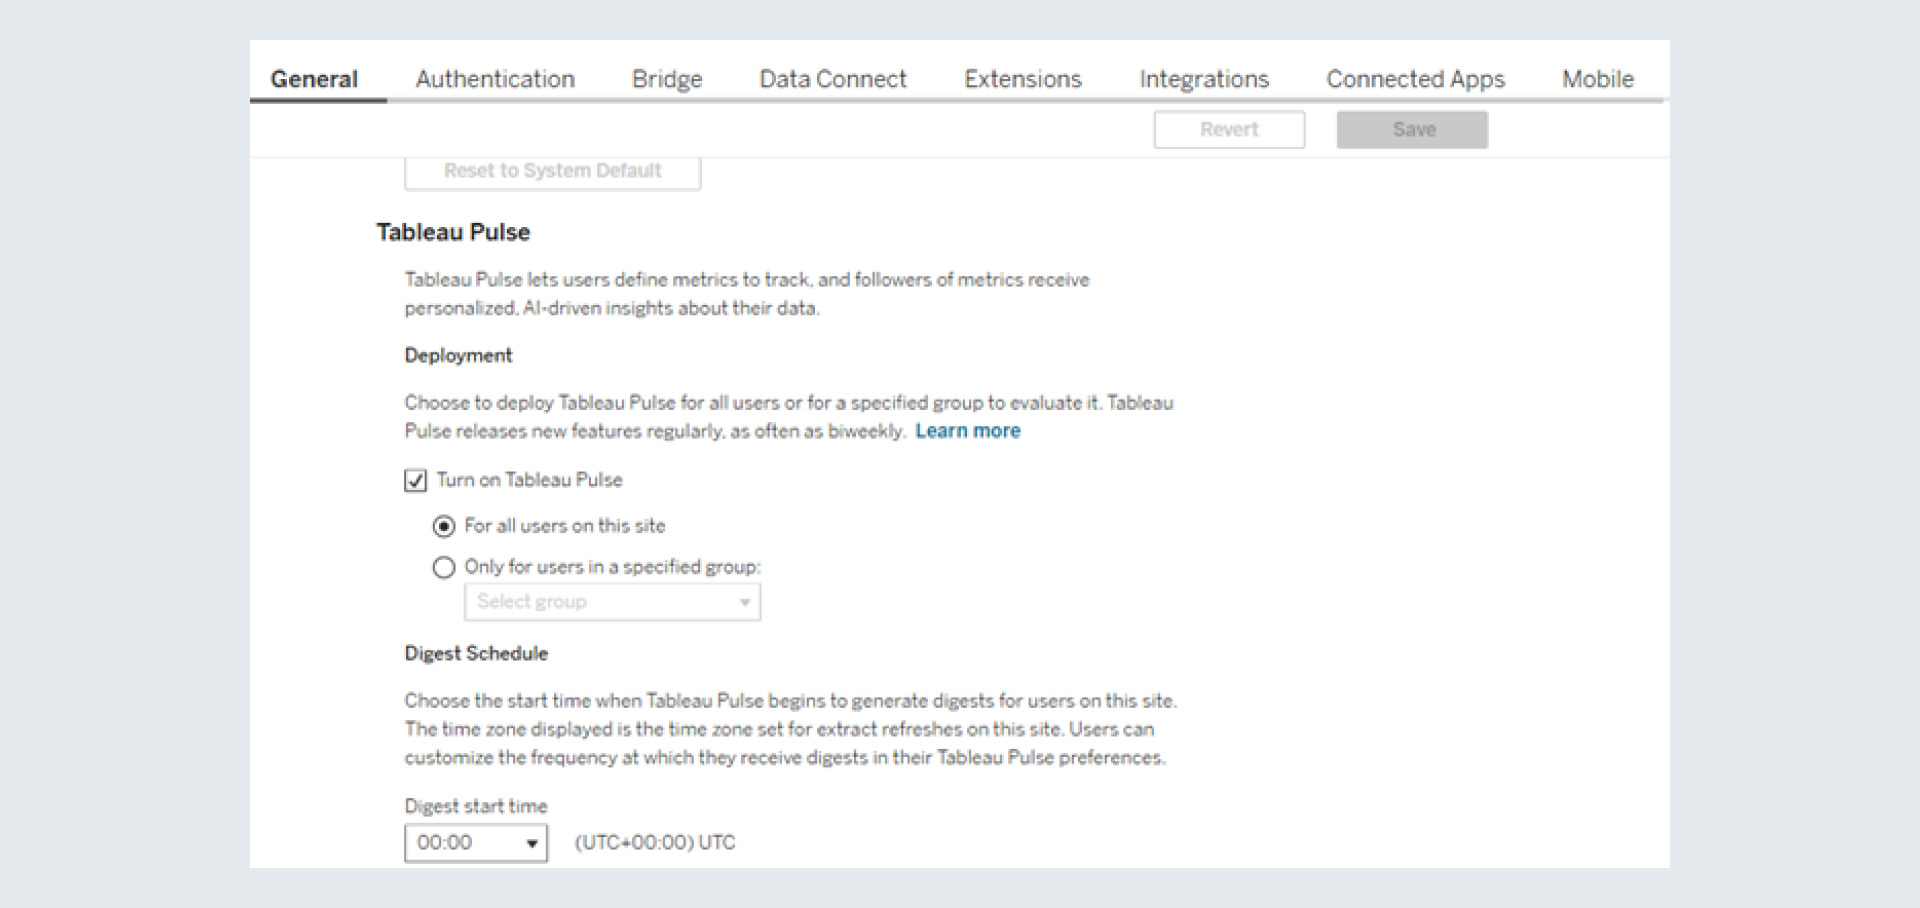Viewport: 1920px width, 908px height.
Task: Uncheck Turn on Tableau Pulse checkbox
Action: tap(416, 481)
